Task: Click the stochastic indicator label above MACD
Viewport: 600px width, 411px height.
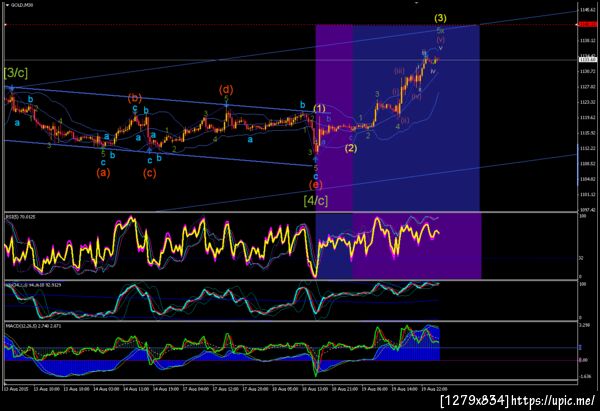Action: coord(33,285)
